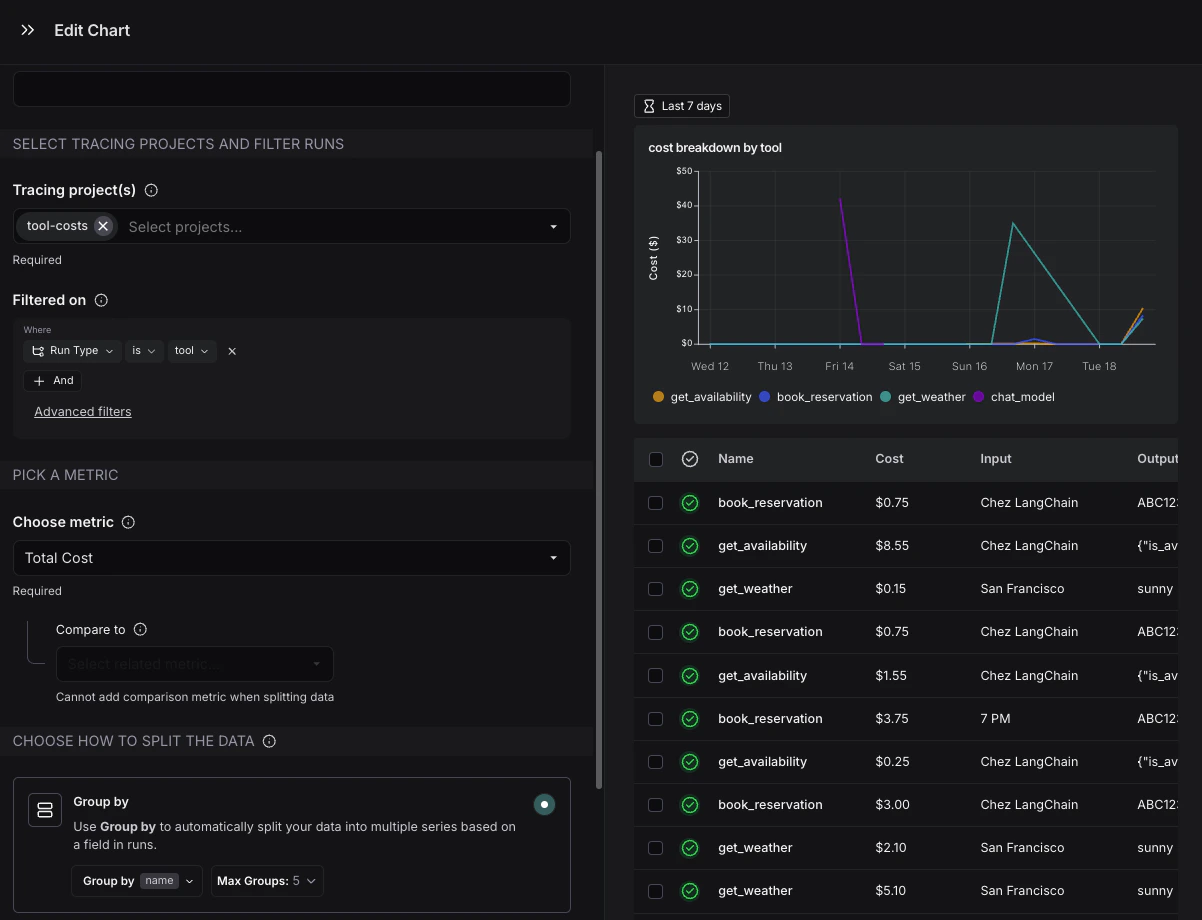
Task: Select the Group by radio button
Action: coord(544,804)
